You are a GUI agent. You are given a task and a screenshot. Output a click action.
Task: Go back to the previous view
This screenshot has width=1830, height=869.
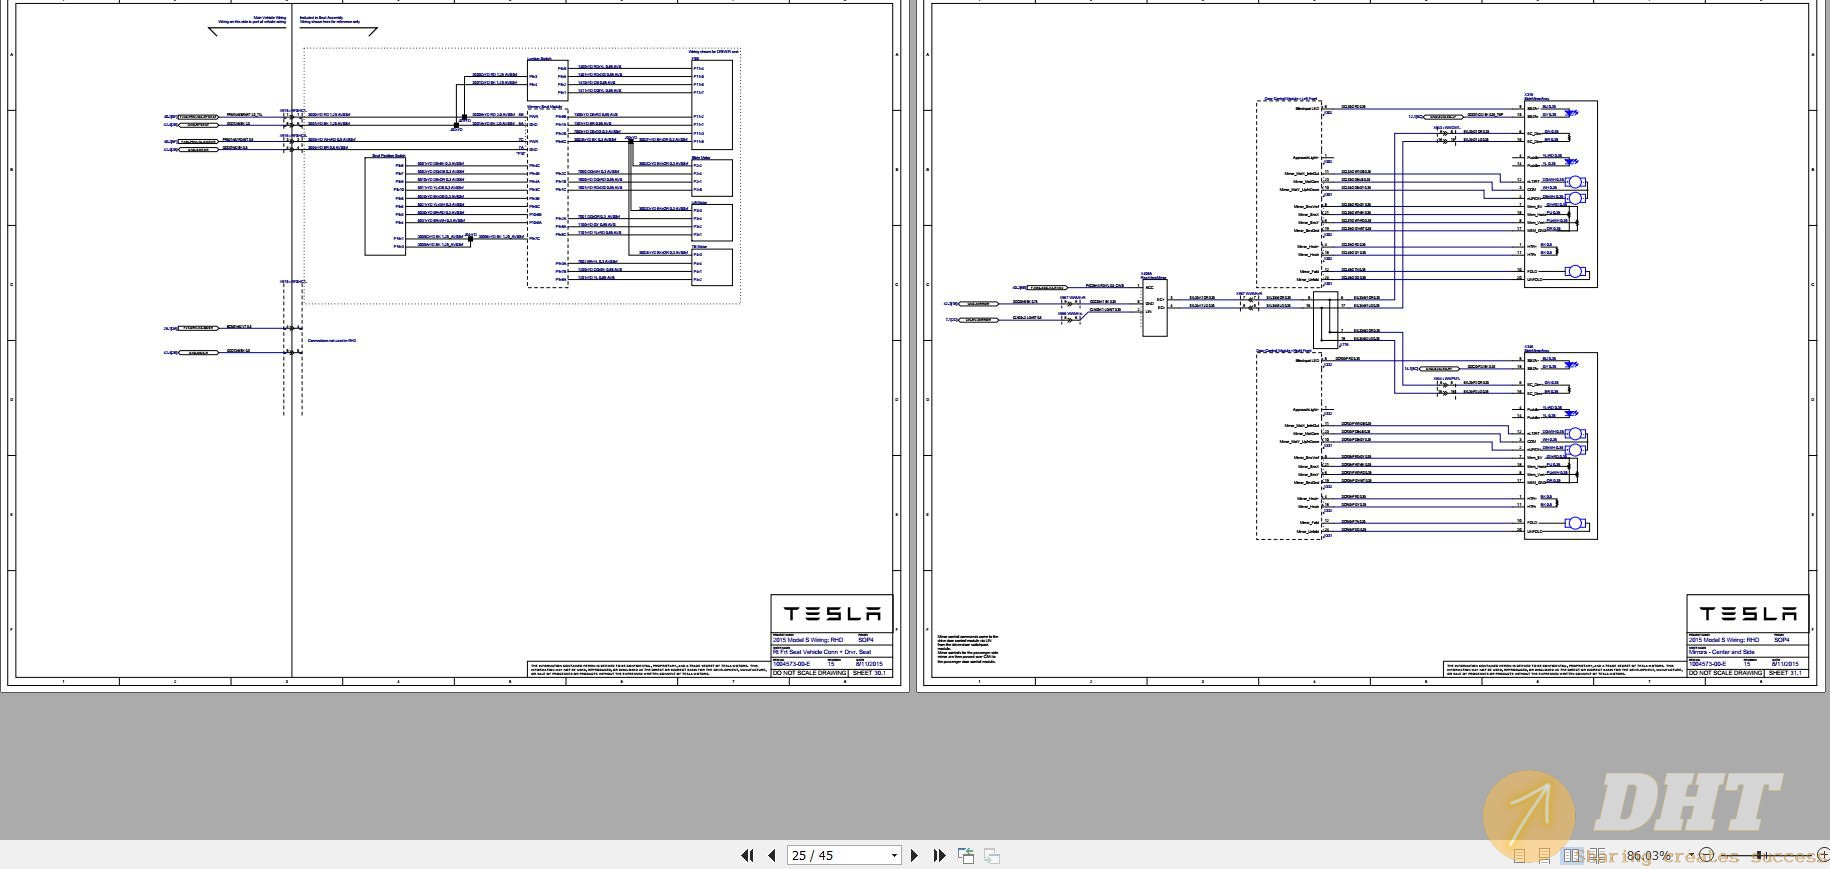pos(966,855)
